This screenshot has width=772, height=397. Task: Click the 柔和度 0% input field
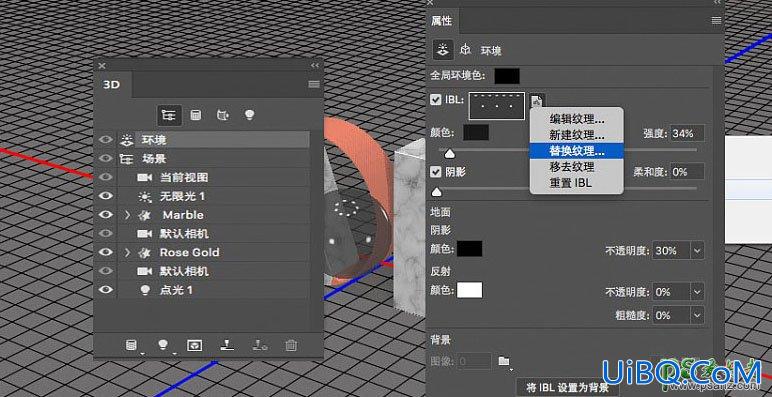[686, 171]
